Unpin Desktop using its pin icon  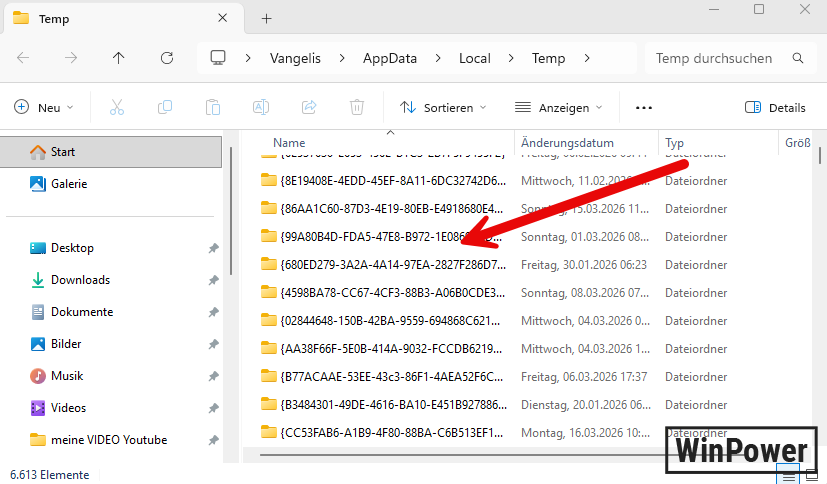point(213,248)
